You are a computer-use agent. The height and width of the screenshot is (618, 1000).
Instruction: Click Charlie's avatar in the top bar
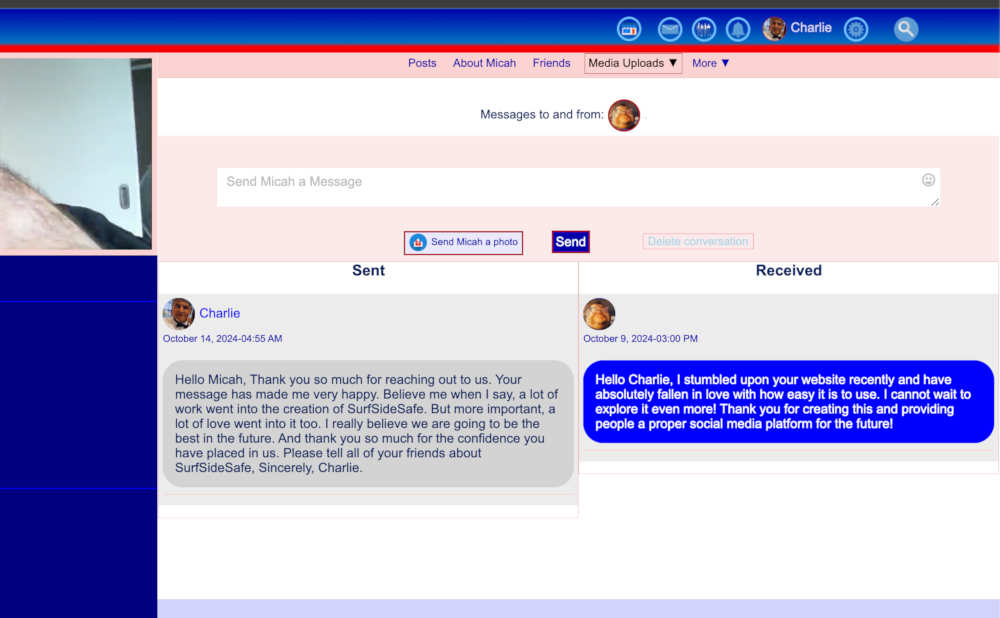[x=774, y=28]
